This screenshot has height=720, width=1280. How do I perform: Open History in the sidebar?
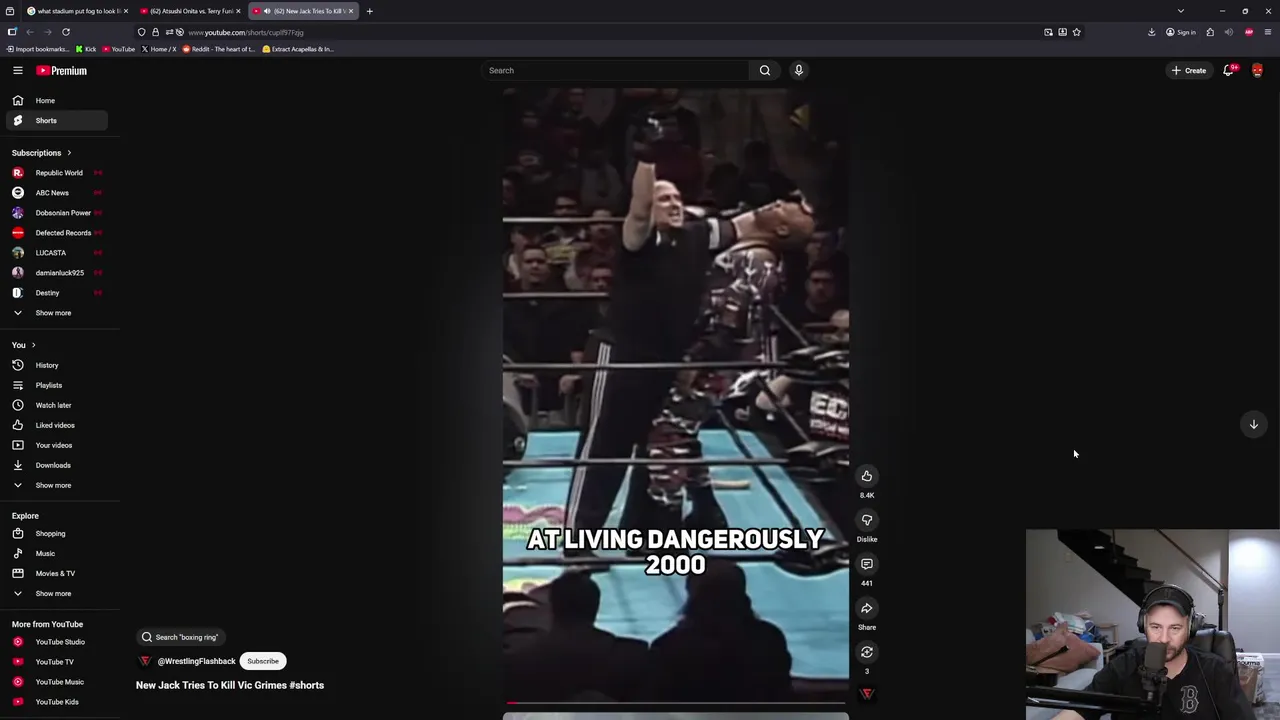56,365
